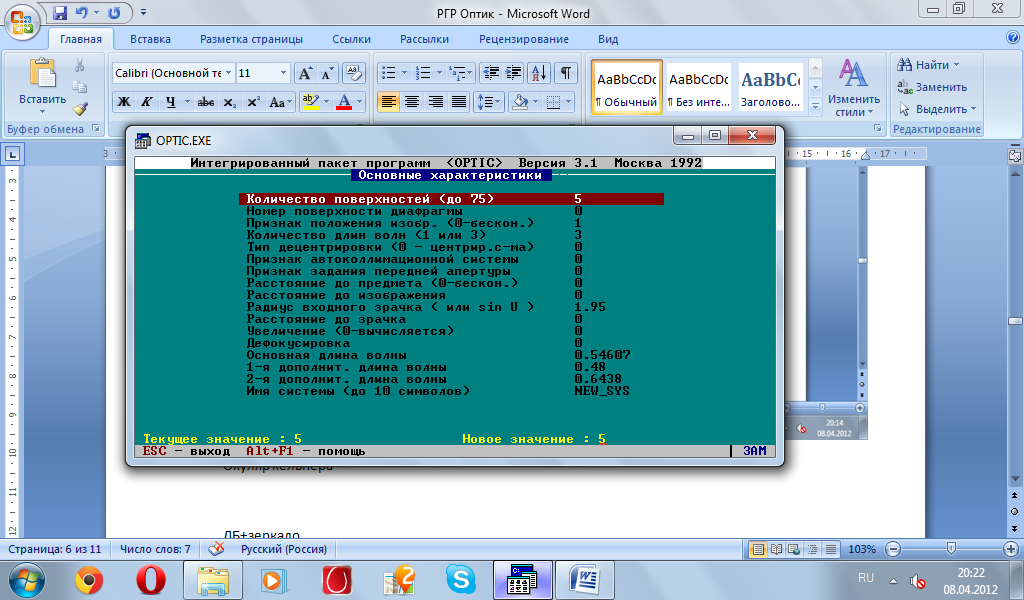The width and height of the screenshot is (1024, 600).
Task: Redo action in quick access toolbar
Action: point(114,12)
